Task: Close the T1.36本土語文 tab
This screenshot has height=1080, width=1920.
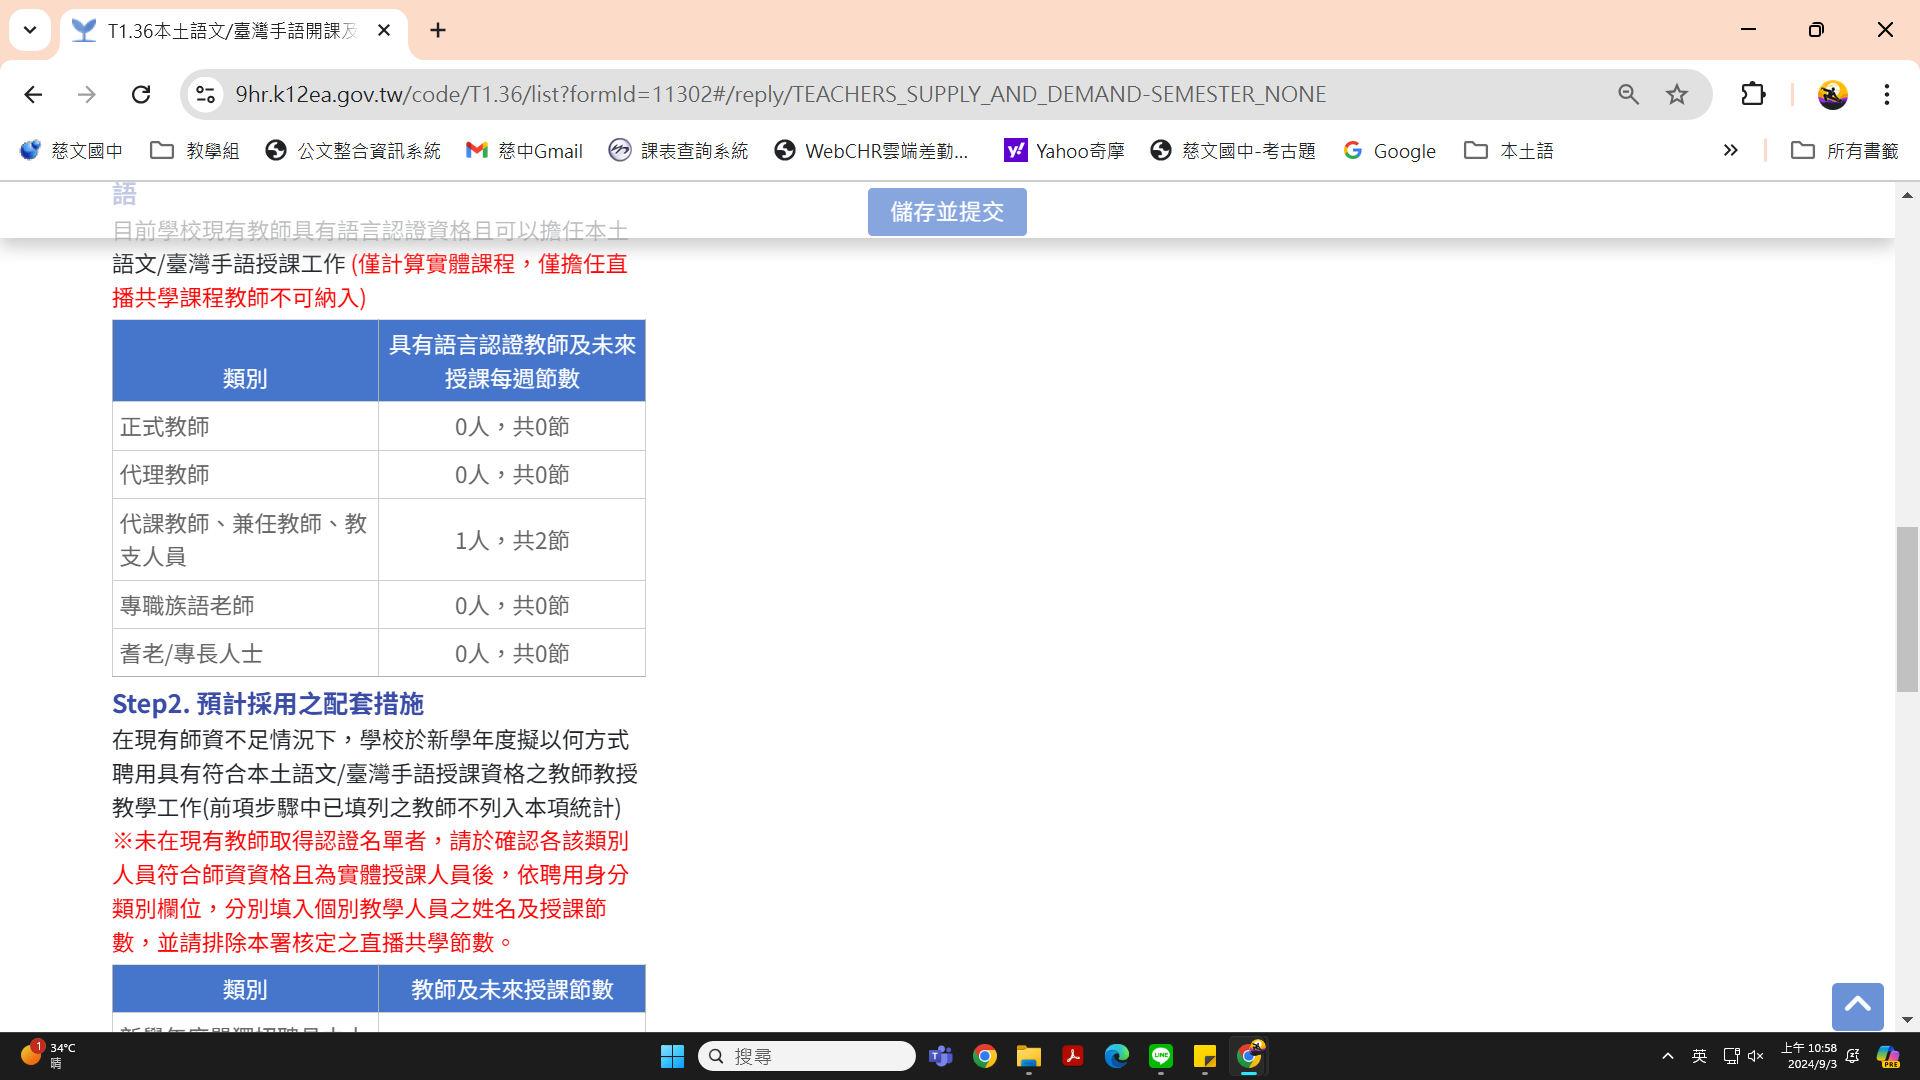Action: 384,30
